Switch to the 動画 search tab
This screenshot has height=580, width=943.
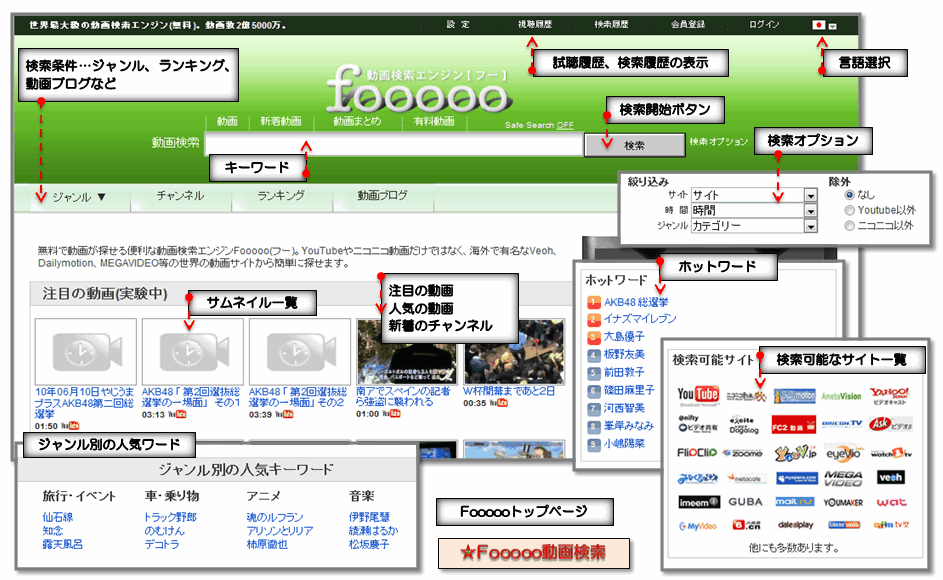pyautogui.click(x=227, y=121)
